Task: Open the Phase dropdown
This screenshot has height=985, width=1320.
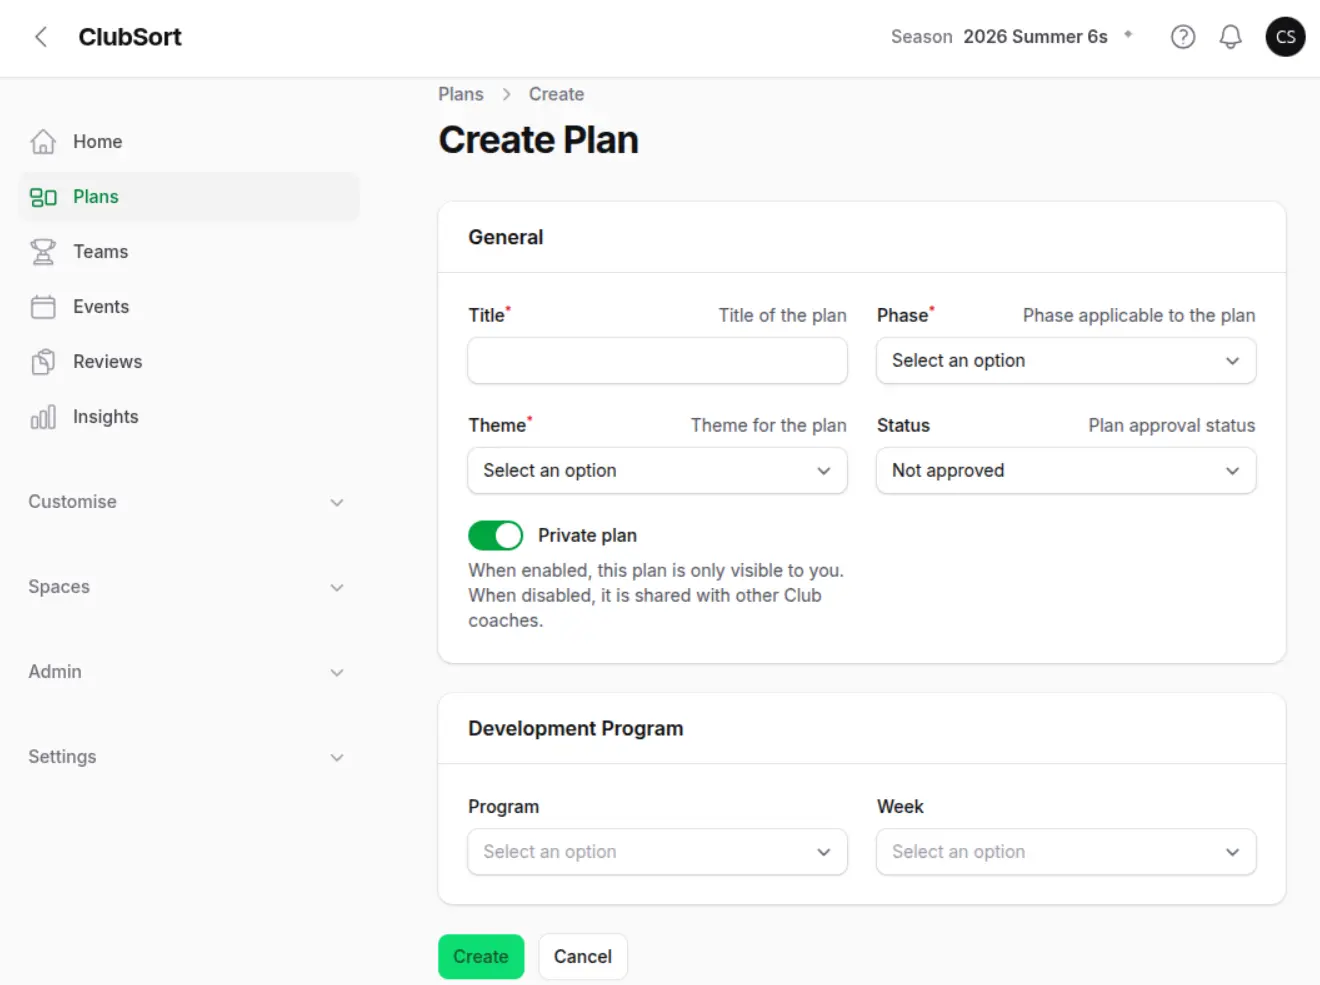Action: tap(1066, 361)
